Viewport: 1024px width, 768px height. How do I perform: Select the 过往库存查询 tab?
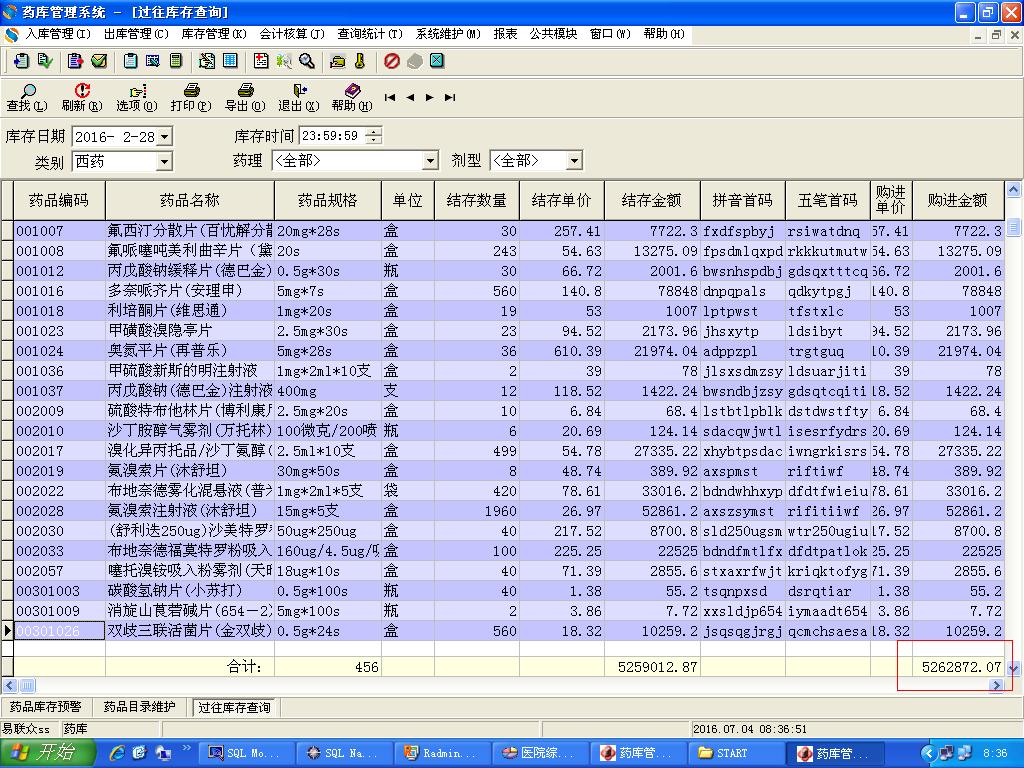tap(234, 707)
